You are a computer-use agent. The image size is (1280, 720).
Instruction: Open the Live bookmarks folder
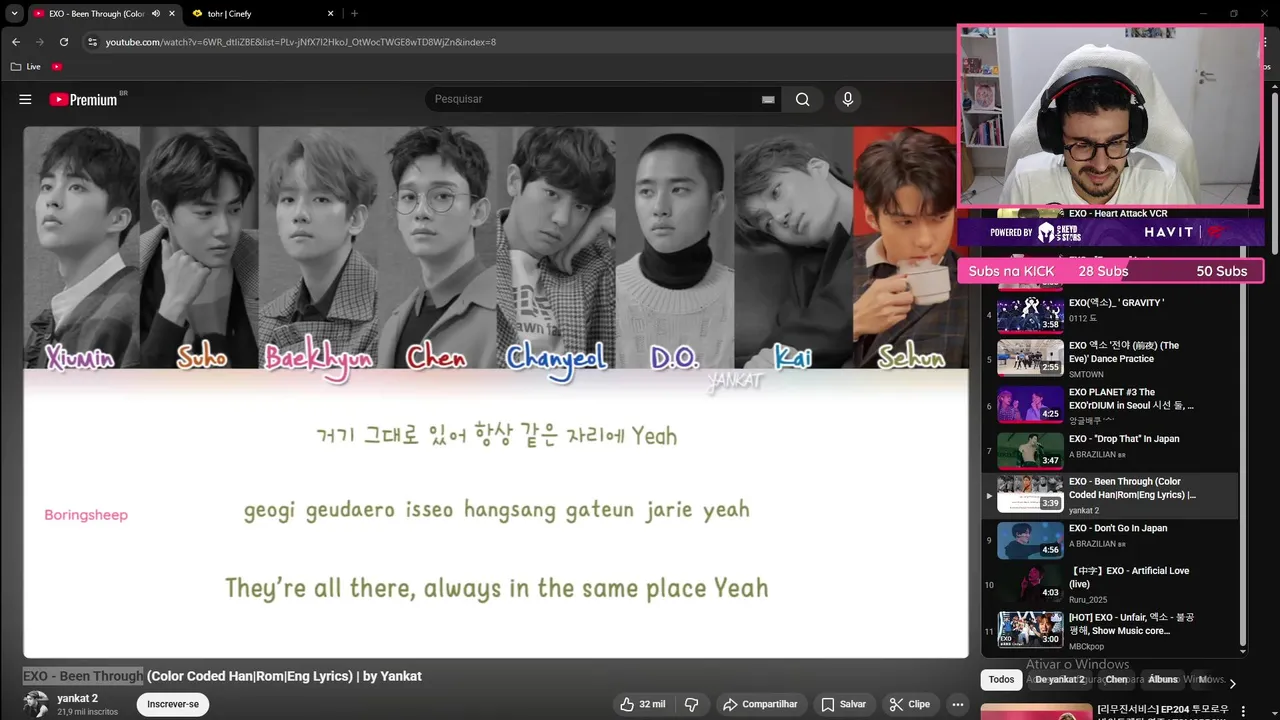(26, 67)
